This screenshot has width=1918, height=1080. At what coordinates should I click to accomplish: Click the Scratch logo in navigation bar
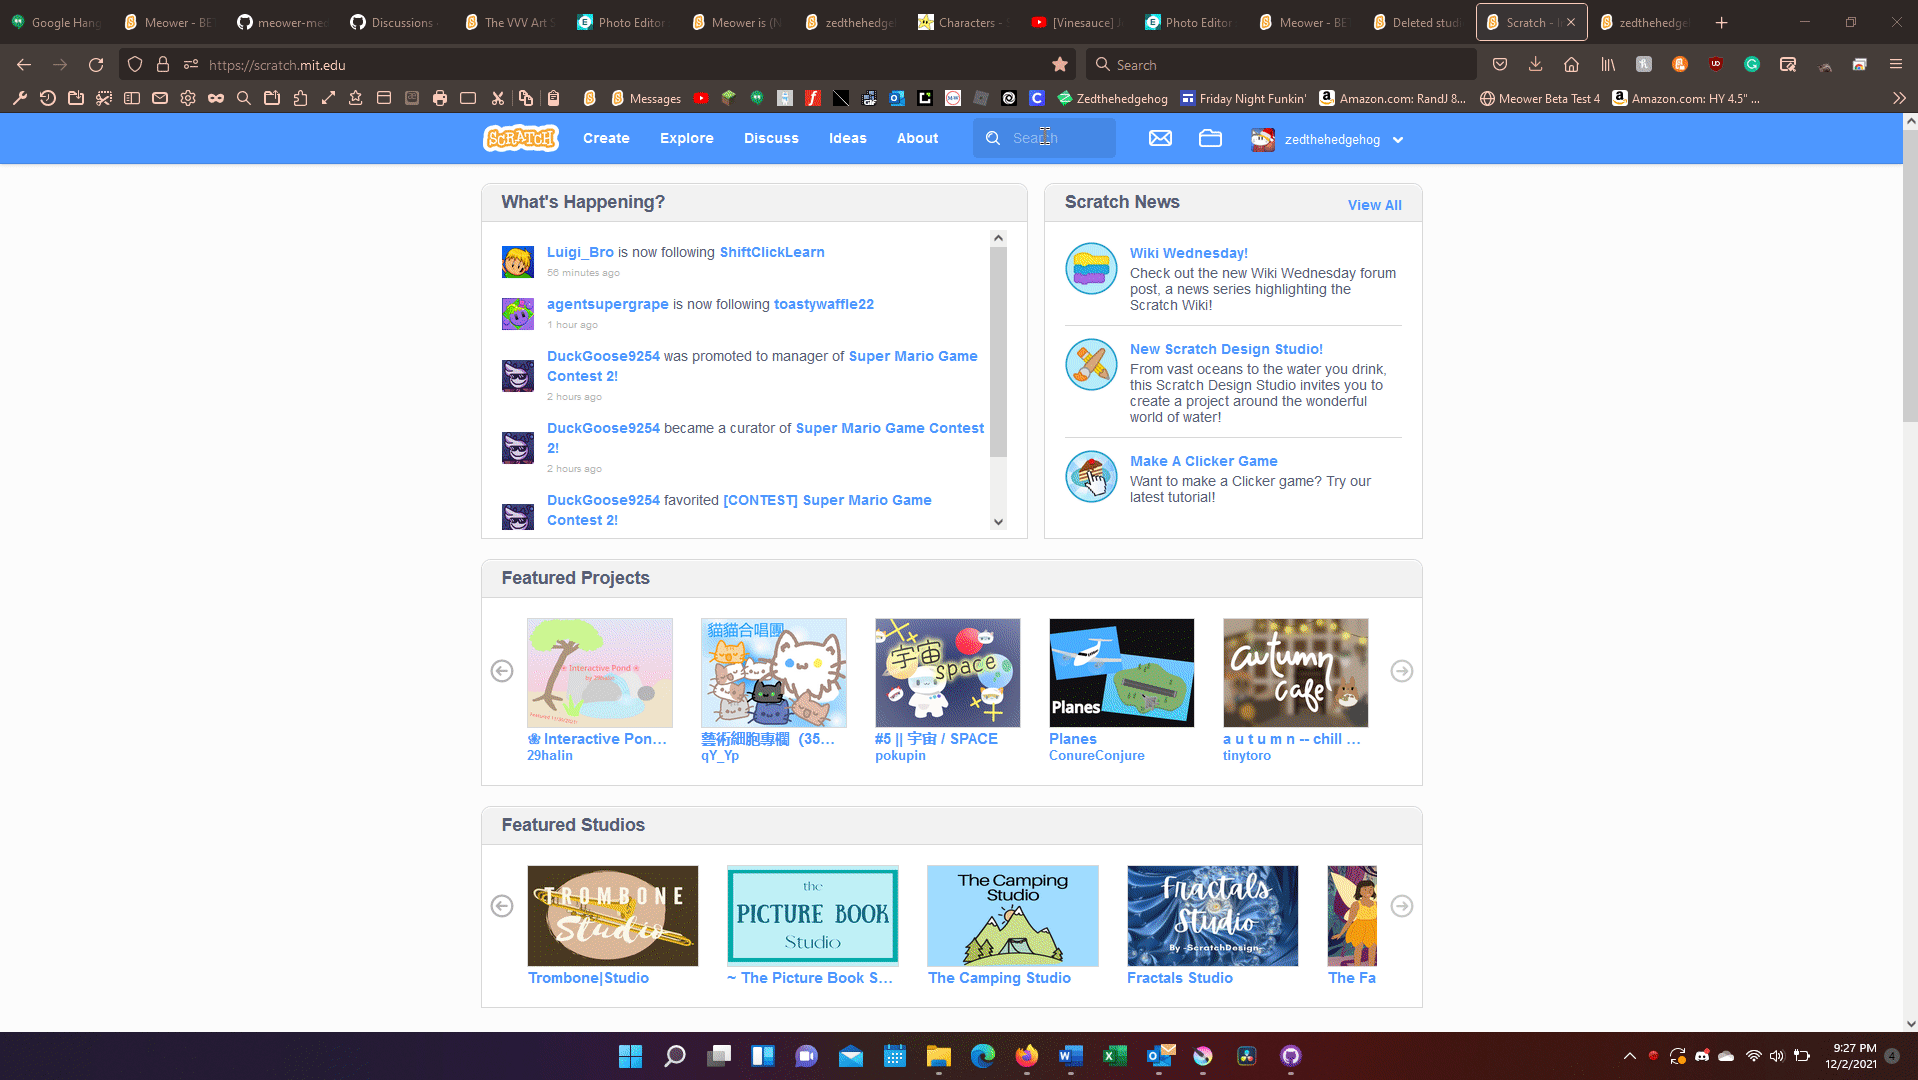(520, 138)
